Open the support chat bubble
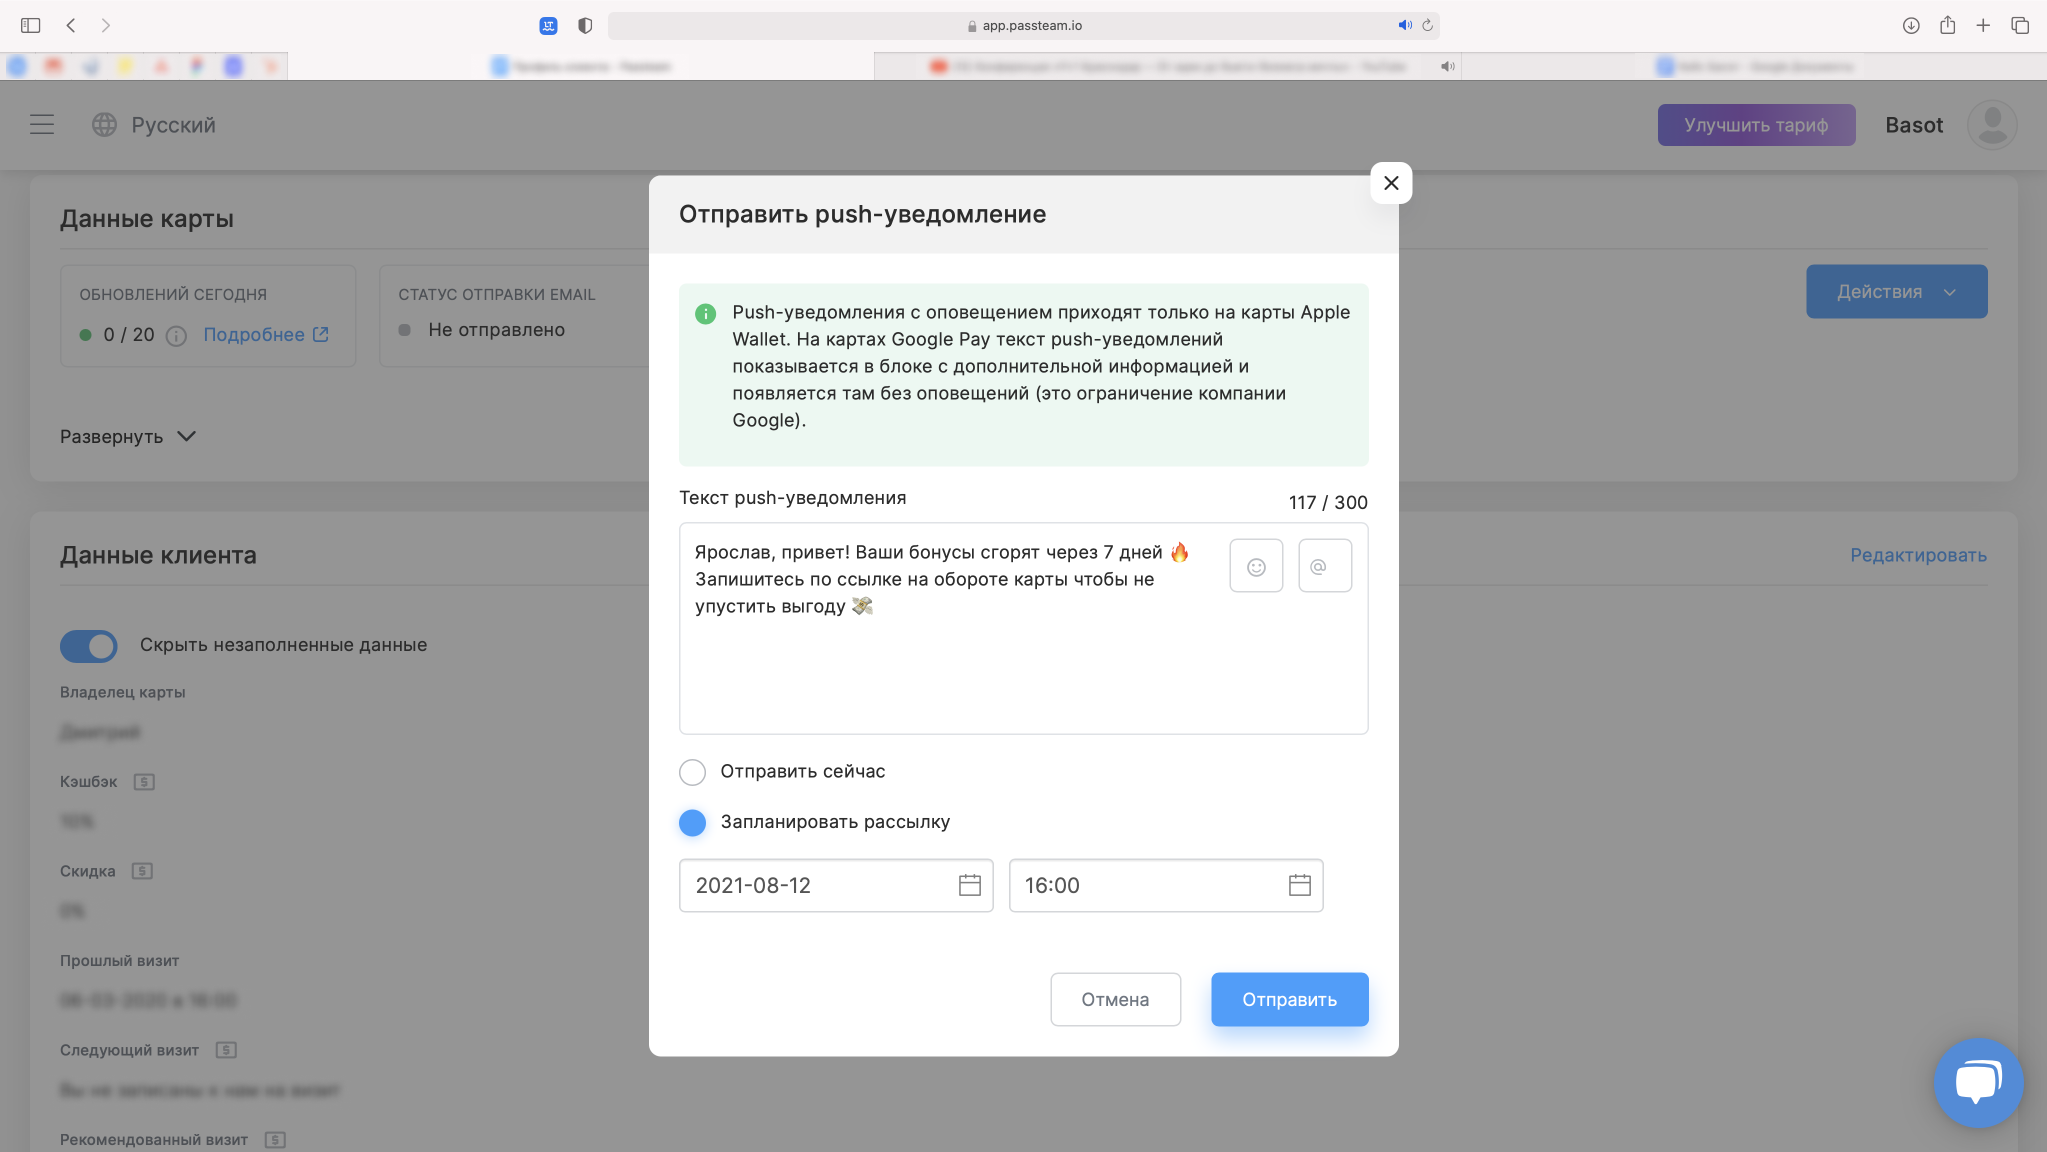The image size is (2047, 1152). 1978,1083
